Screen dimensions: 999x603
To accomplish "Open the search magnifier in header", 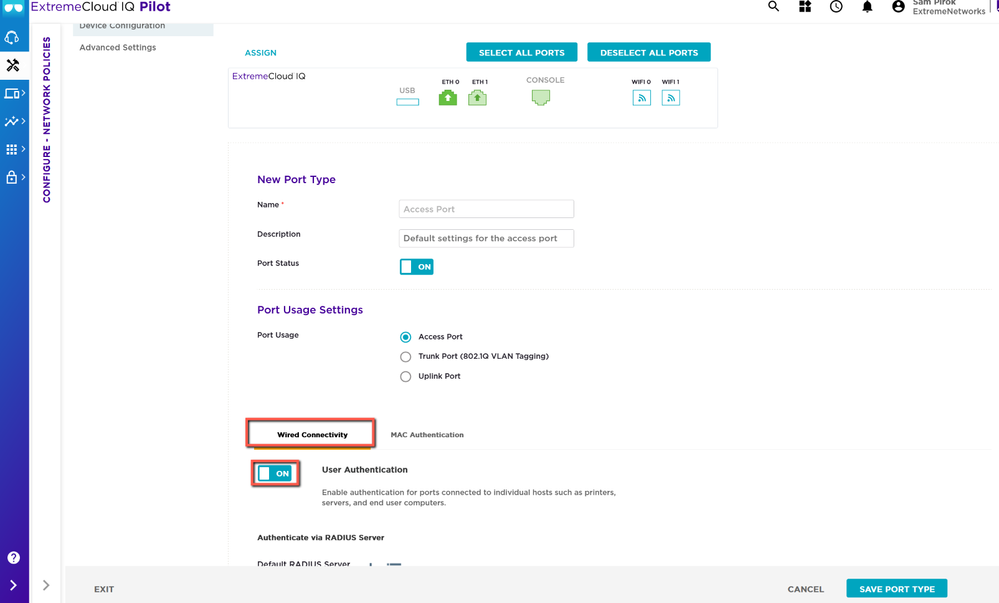I will click(x=773, y=7).
